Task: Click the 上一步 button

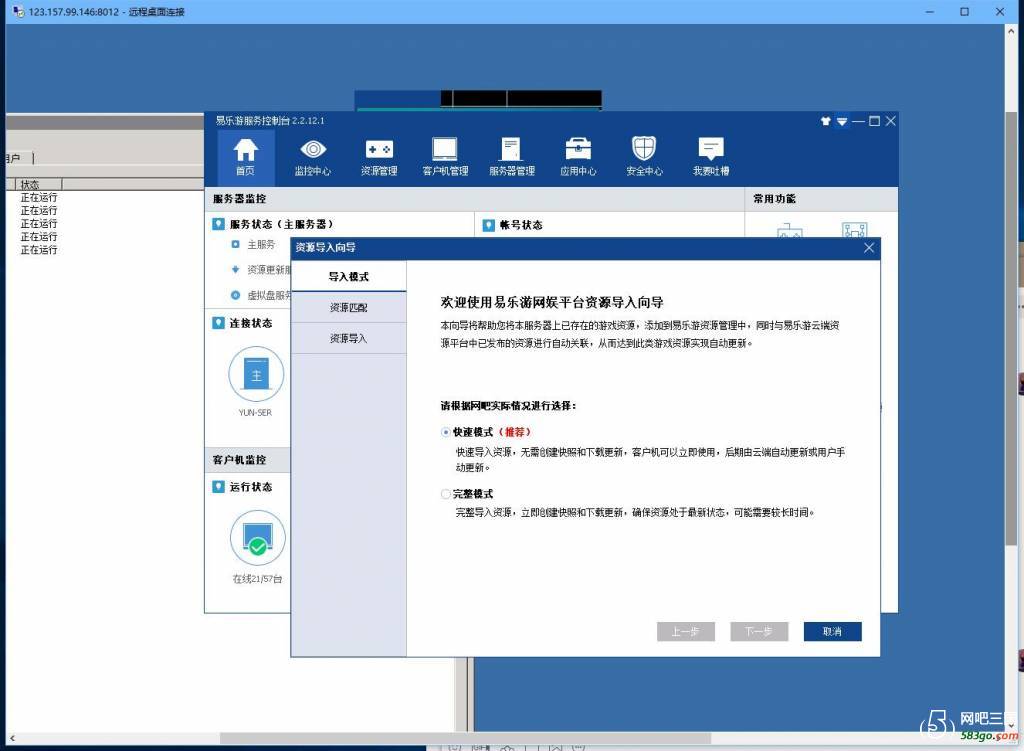Action: click(686, 631)
